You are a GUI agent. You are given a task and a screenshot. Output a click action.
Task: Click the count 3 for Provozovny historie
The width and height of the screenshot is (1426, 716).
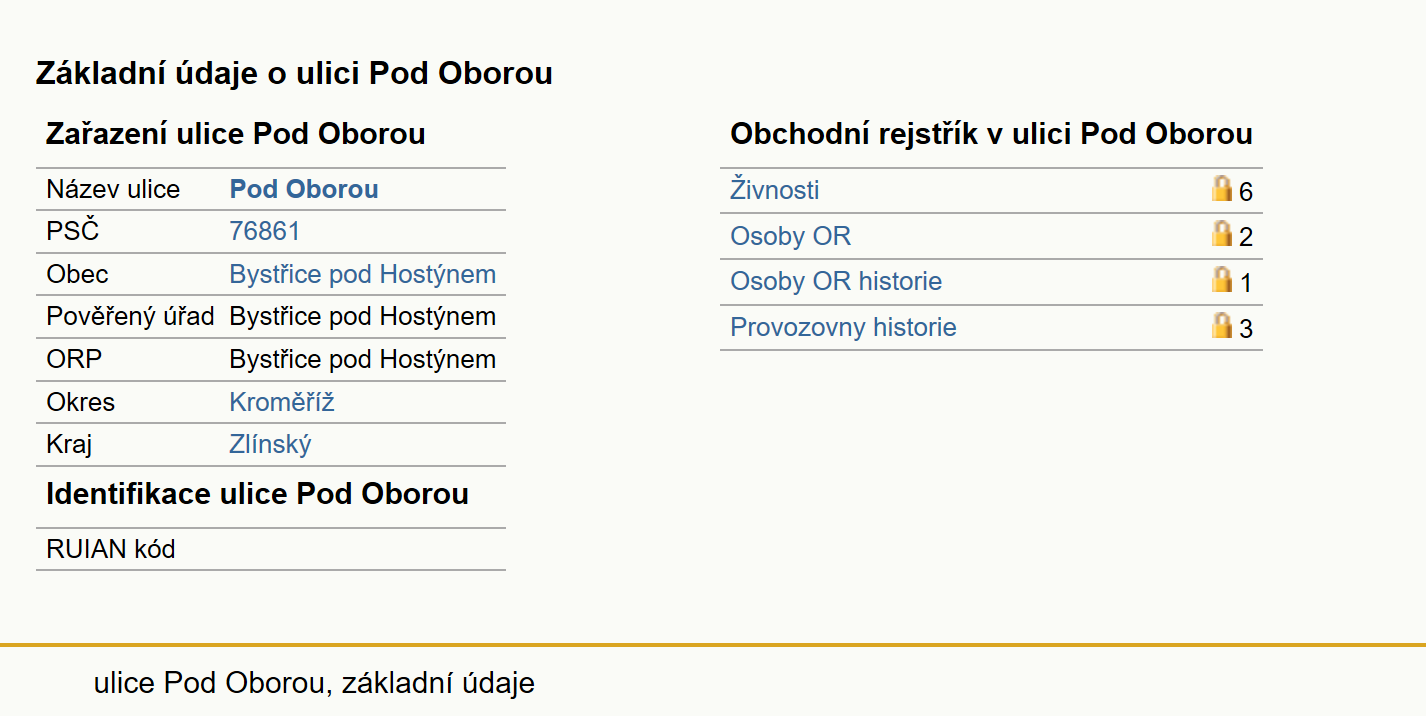tap(1246, 329)
